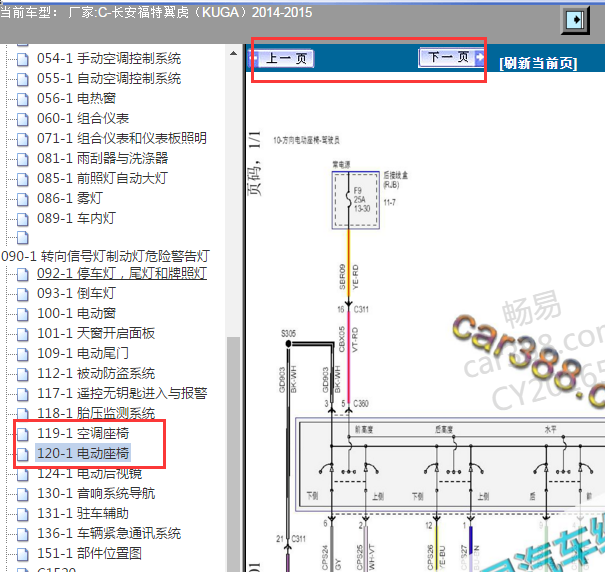The height and width of the screenshot is (572, 605).
Task: Click page icon beside 120-1 电动座椅
Action: coord(23,454)
